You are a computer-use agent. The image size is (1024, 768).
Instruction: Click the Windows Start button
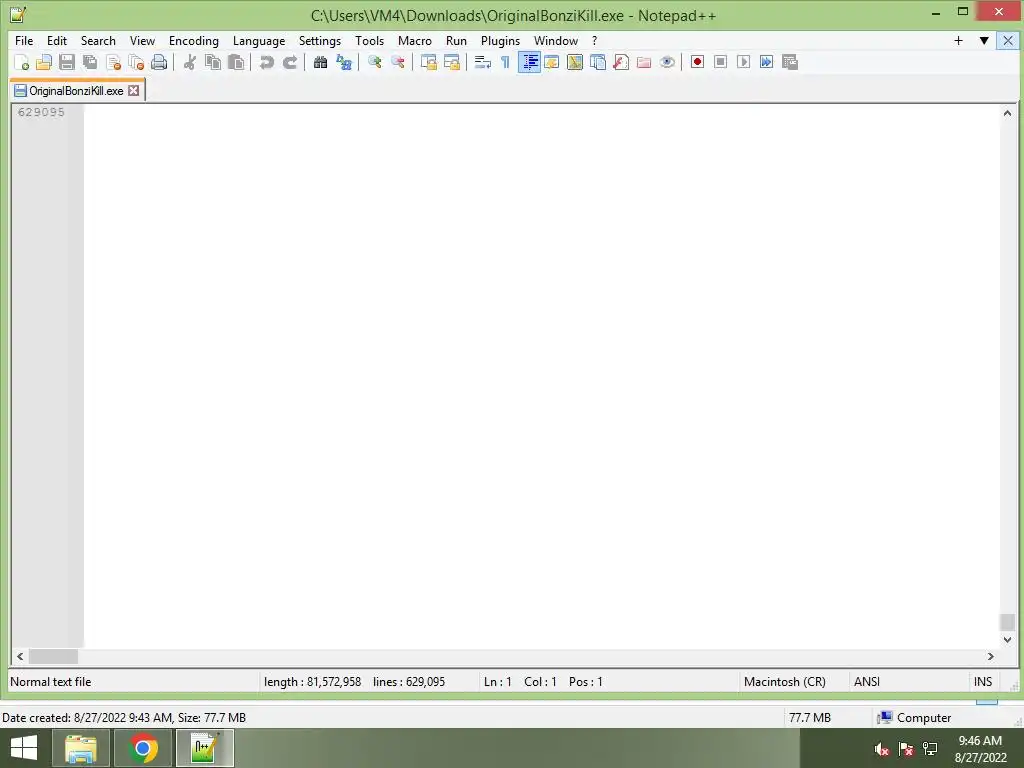click(x=24, y=748)
